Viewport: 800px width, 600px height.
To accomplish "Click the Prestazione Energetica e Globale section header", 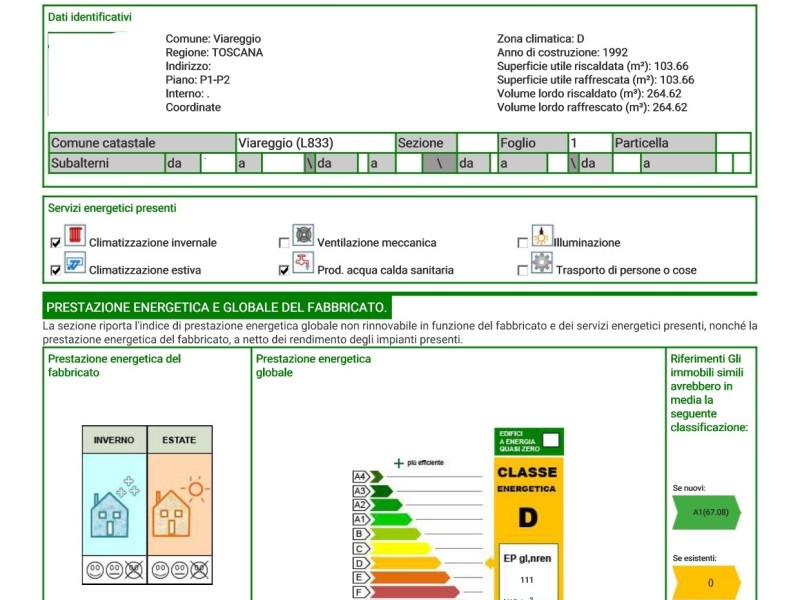I will (217, 307).
